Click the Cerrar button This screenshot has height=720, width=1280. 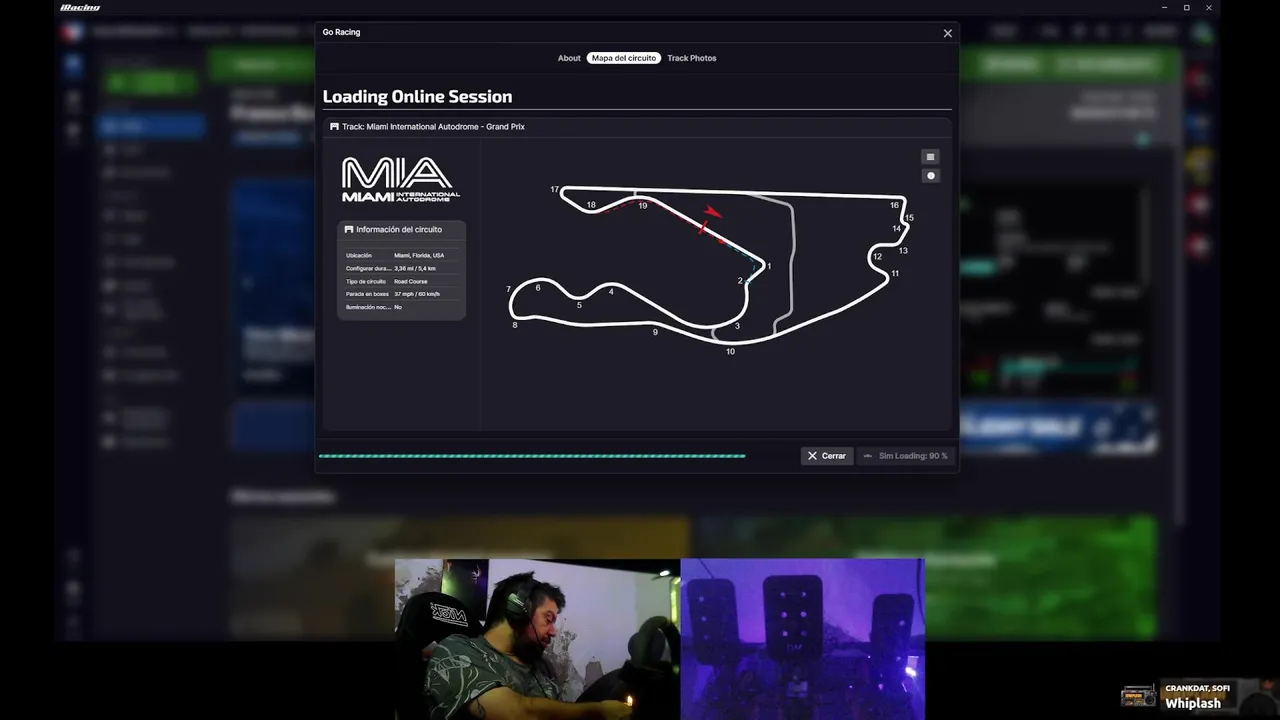tap(827, 456)
